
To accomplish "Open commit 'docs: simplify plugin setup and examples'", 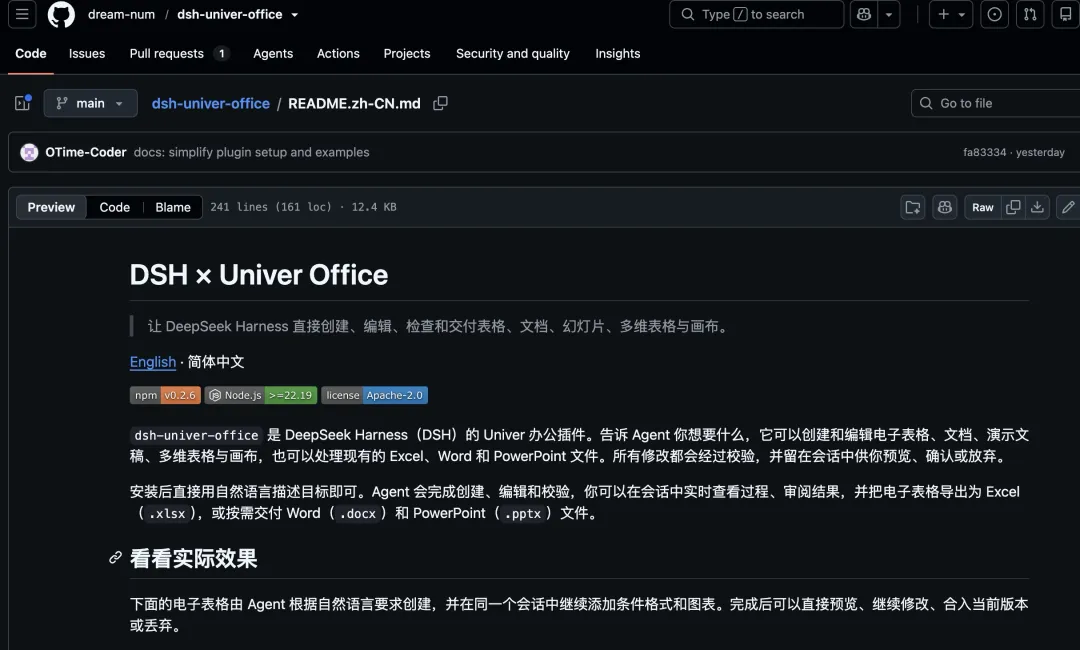I will click(251, 152).
